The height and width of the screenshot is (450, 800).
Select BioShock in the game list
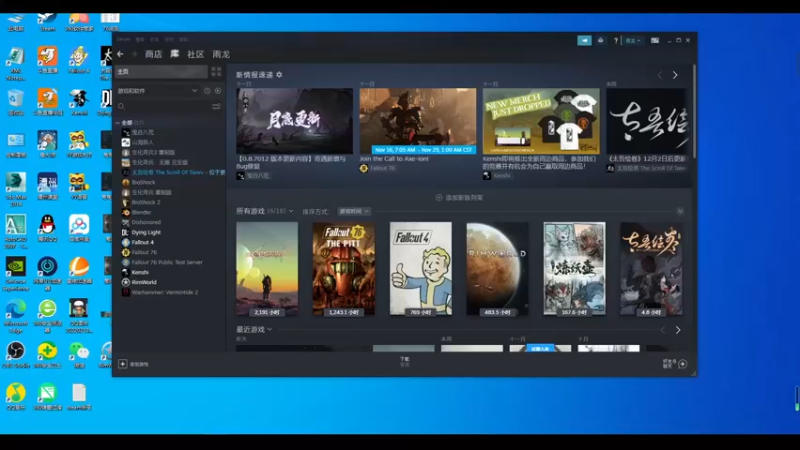pos(143,182)
